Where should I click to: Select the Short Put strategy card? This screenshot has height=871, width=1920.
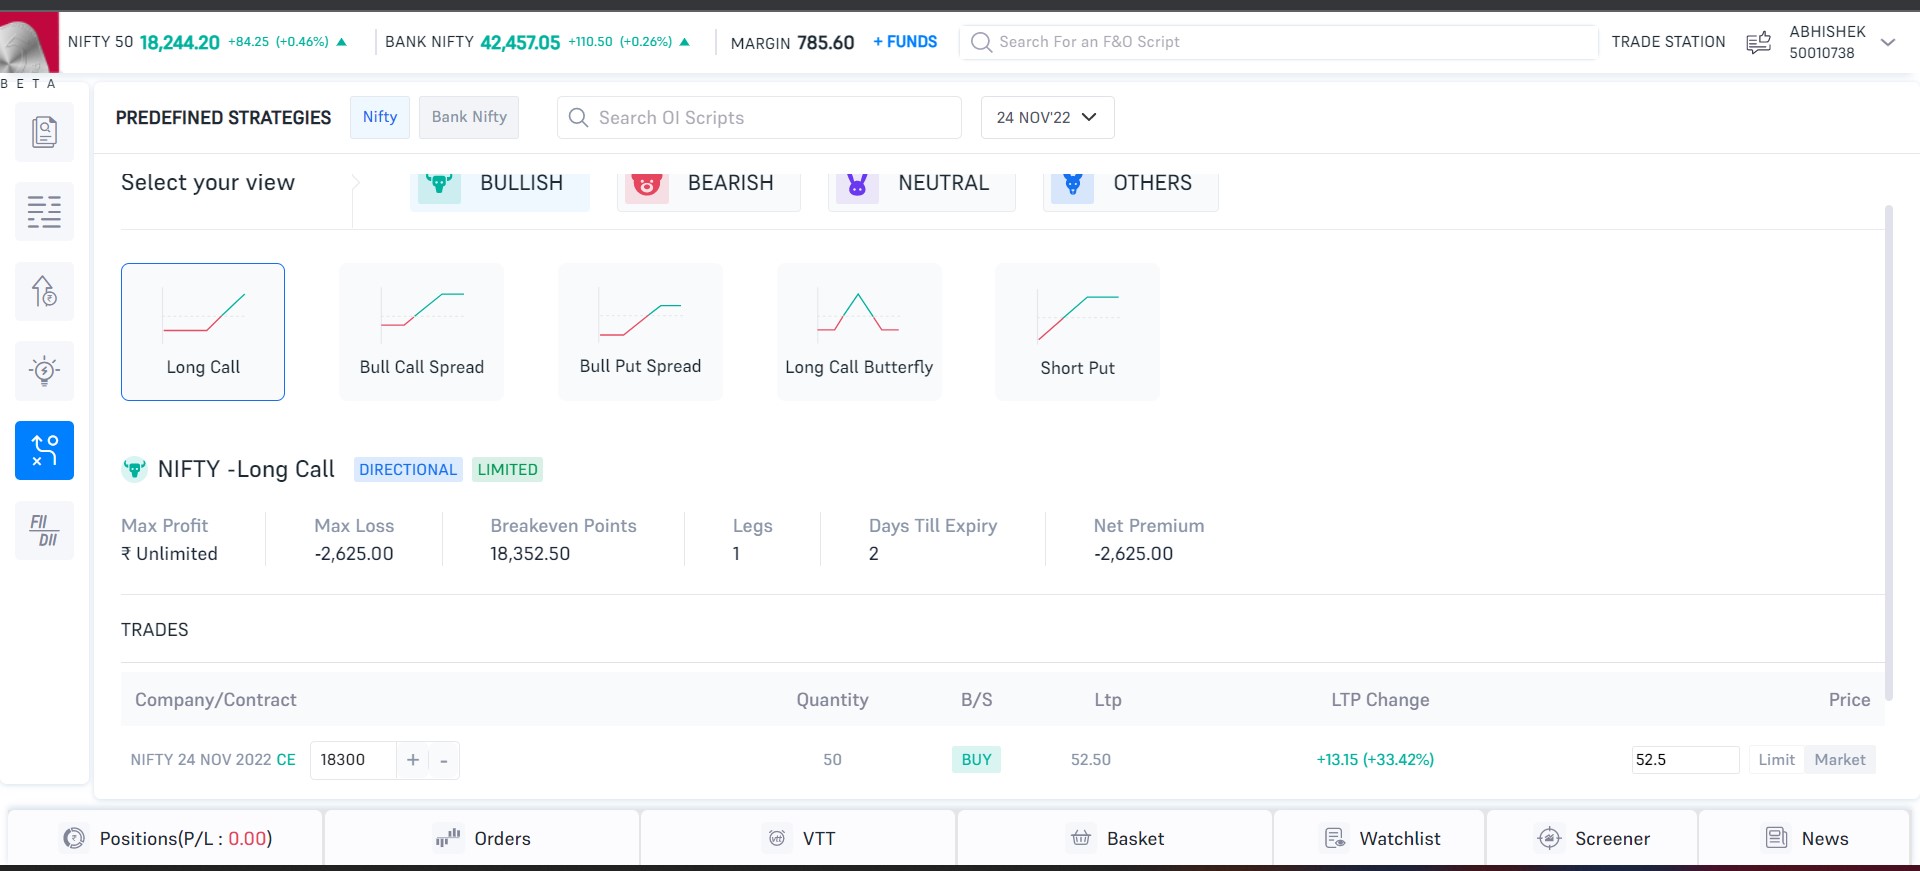click(x=1077, y=332)
